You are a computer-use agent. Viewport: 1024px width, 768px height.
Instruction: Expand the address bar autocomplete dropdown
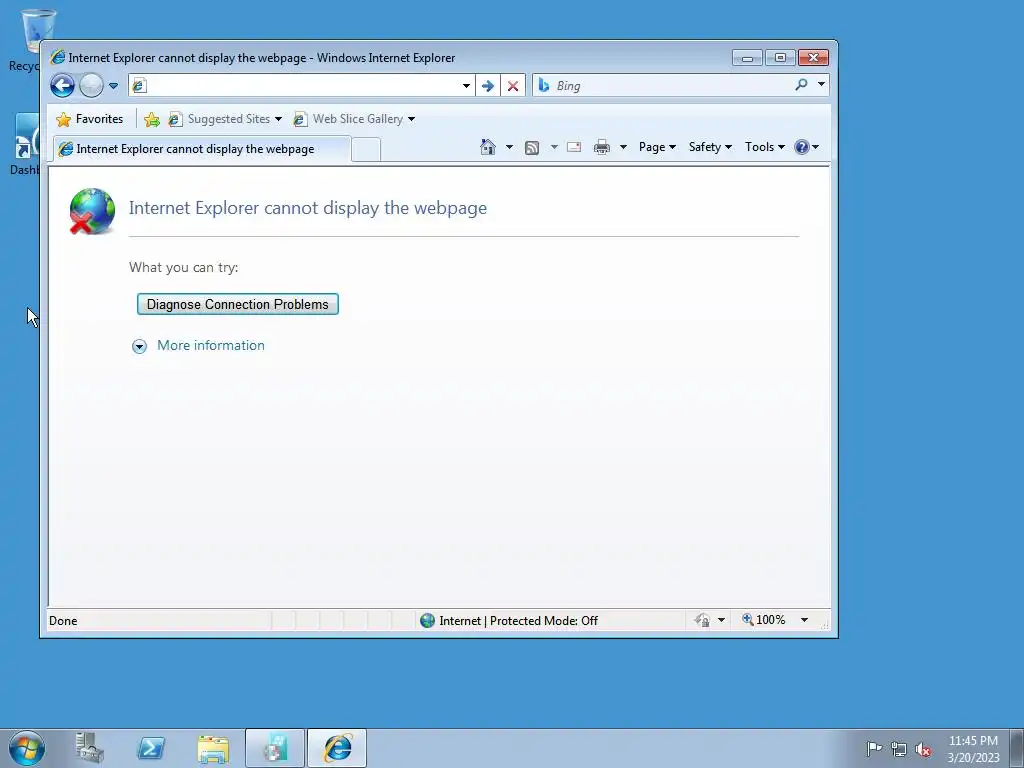pos(466,86)
